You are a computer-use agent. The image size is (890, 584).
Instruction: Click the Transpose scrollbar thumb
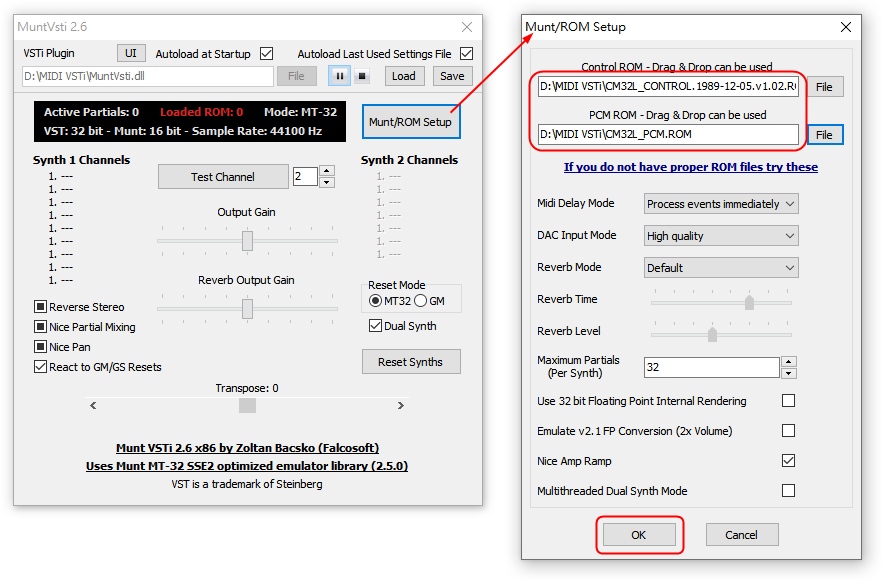tap(247, 405)
